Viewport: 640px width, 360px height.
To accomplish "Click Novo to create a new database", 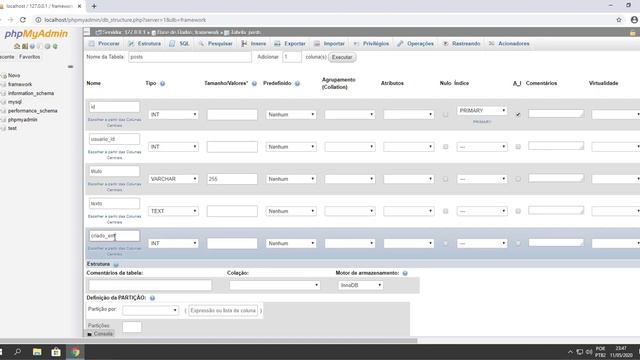I will pos(14,76).
